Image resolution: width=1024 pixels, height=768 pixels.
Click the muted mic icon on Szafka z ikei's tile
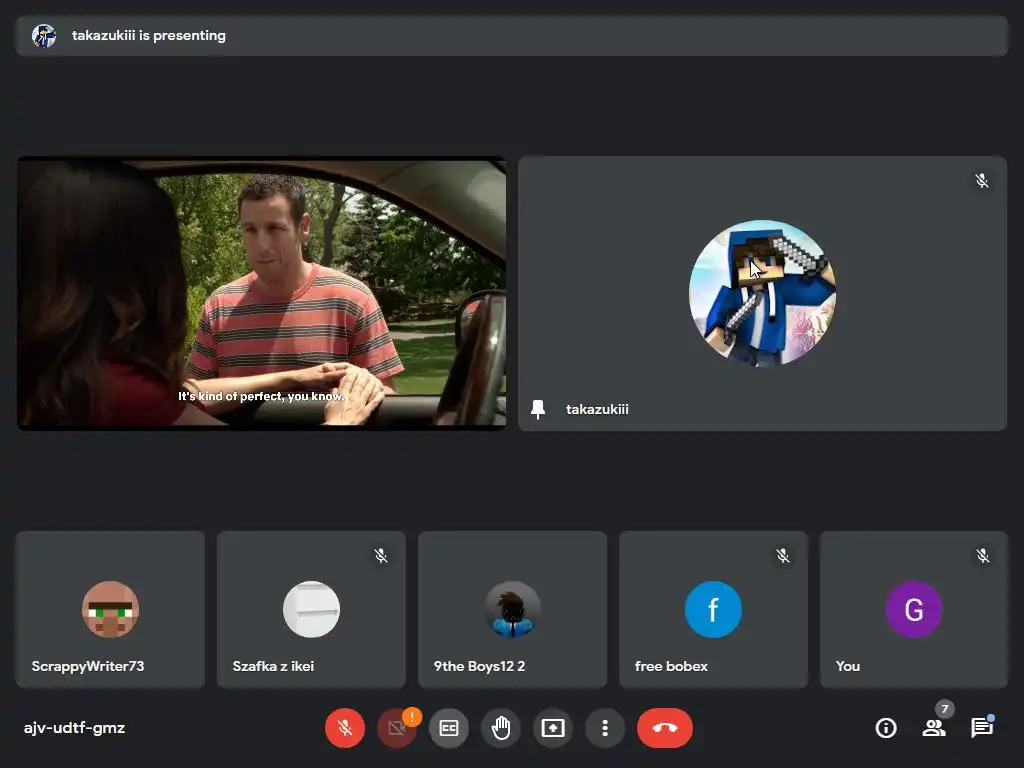click(381, 556)
